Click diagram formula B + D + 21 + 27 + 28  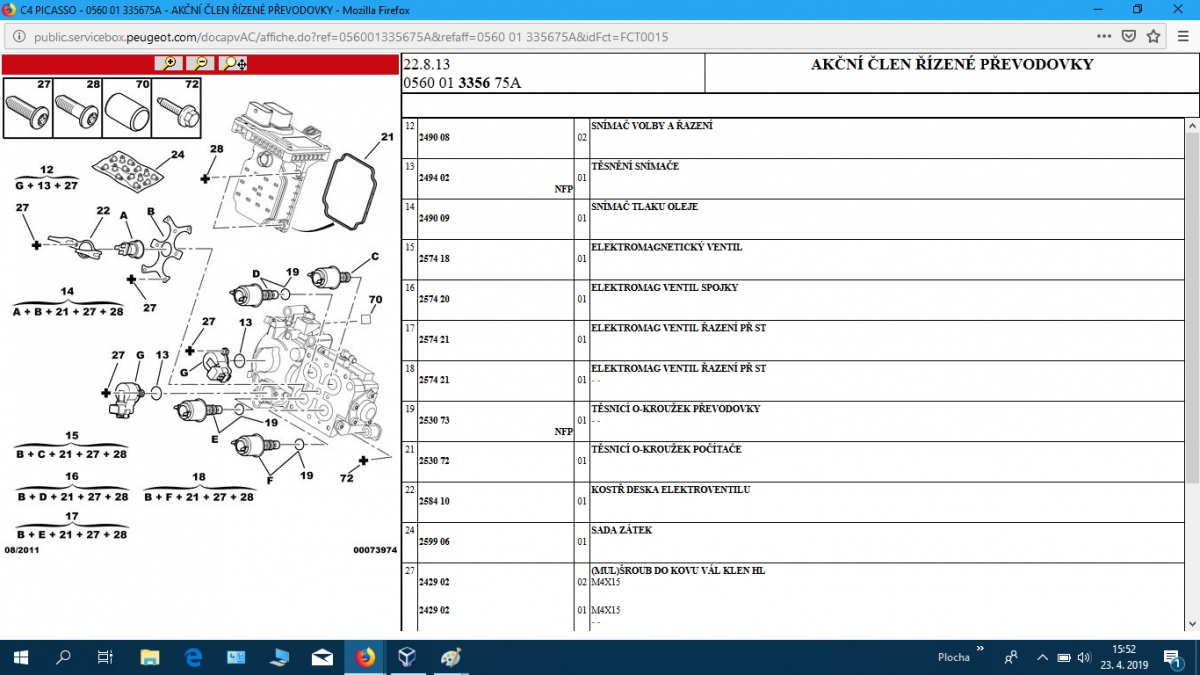coord(72,496)
